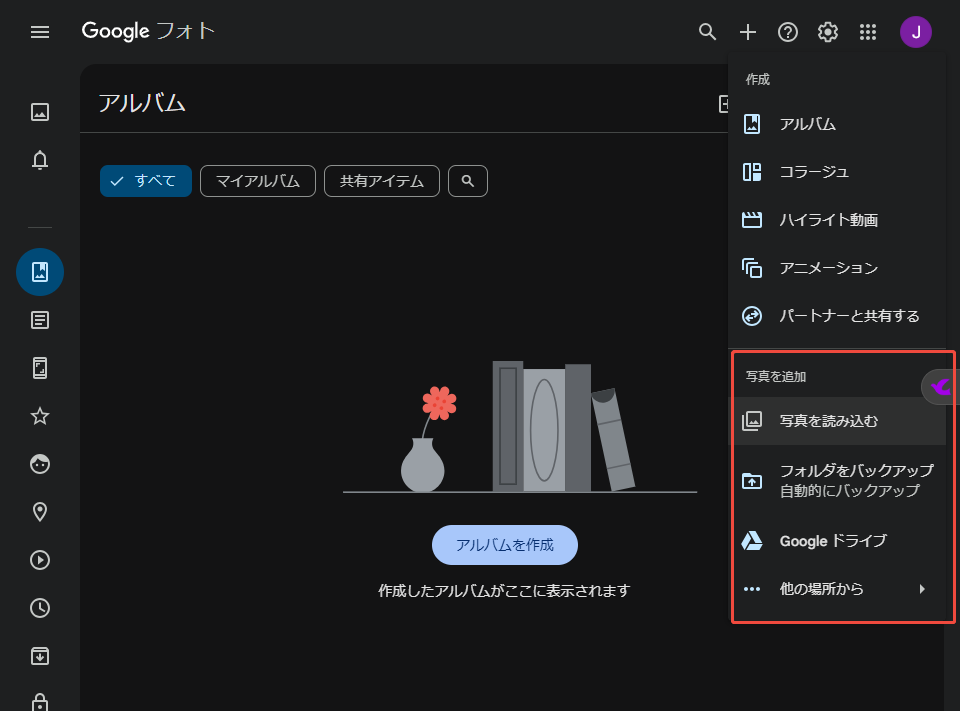Click the small search chip beside 共有アイテム

coord(467,181)
